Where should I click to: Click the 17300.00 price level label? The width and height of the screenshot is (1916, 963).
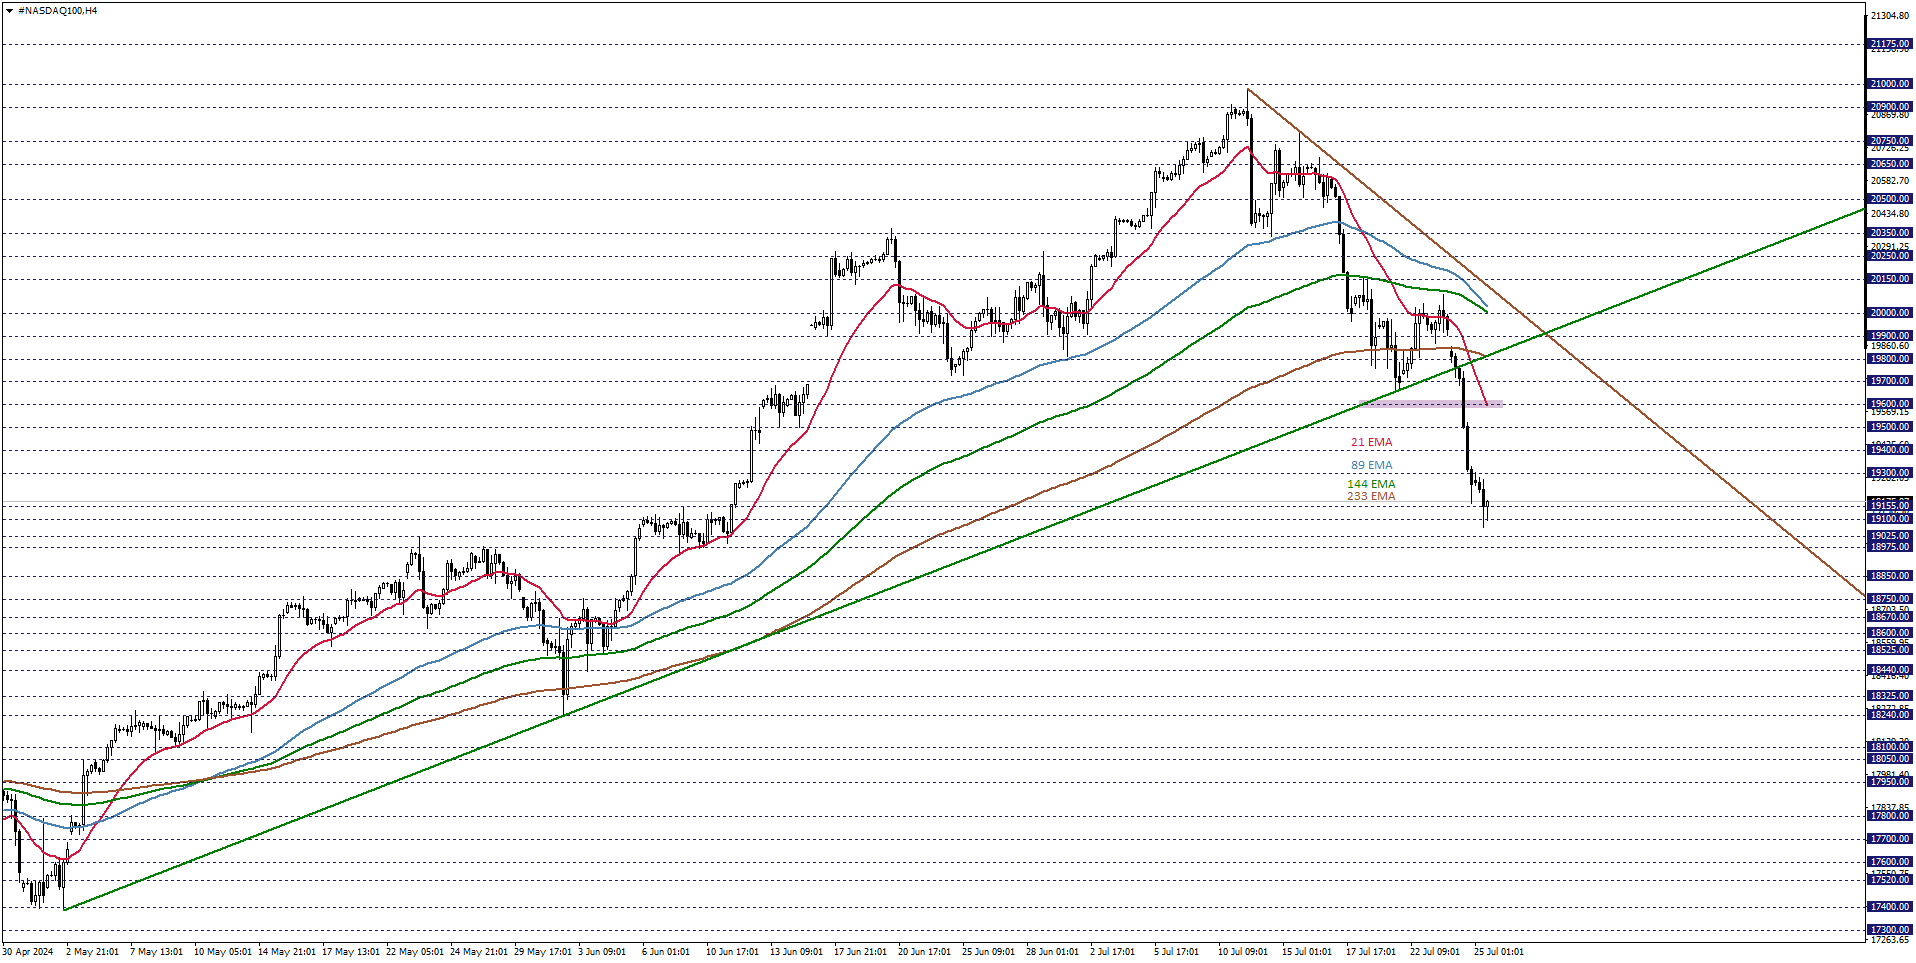(x=1890, y=930)
